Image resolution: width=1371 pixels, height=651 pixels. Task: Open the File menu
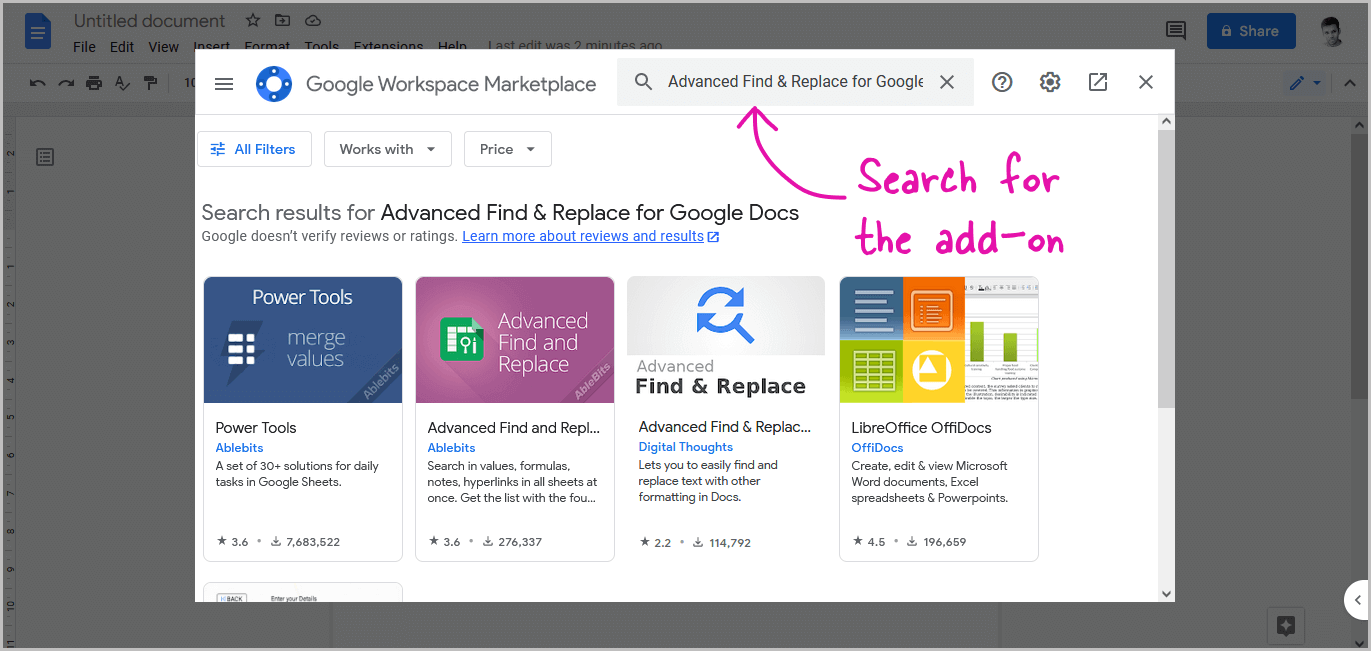point(83,46)
